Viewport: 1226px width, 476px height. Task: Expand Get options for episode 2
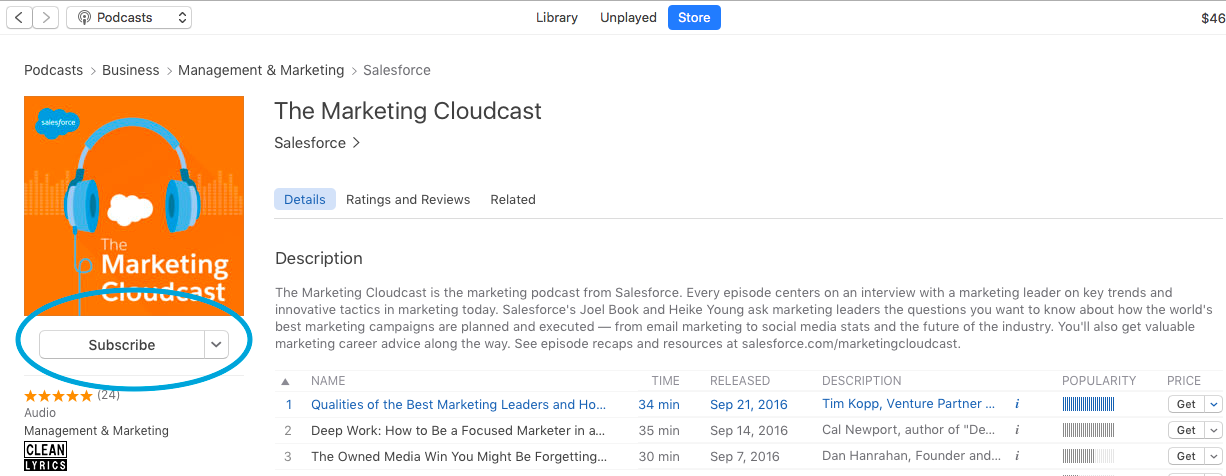tap(1214, 430)
